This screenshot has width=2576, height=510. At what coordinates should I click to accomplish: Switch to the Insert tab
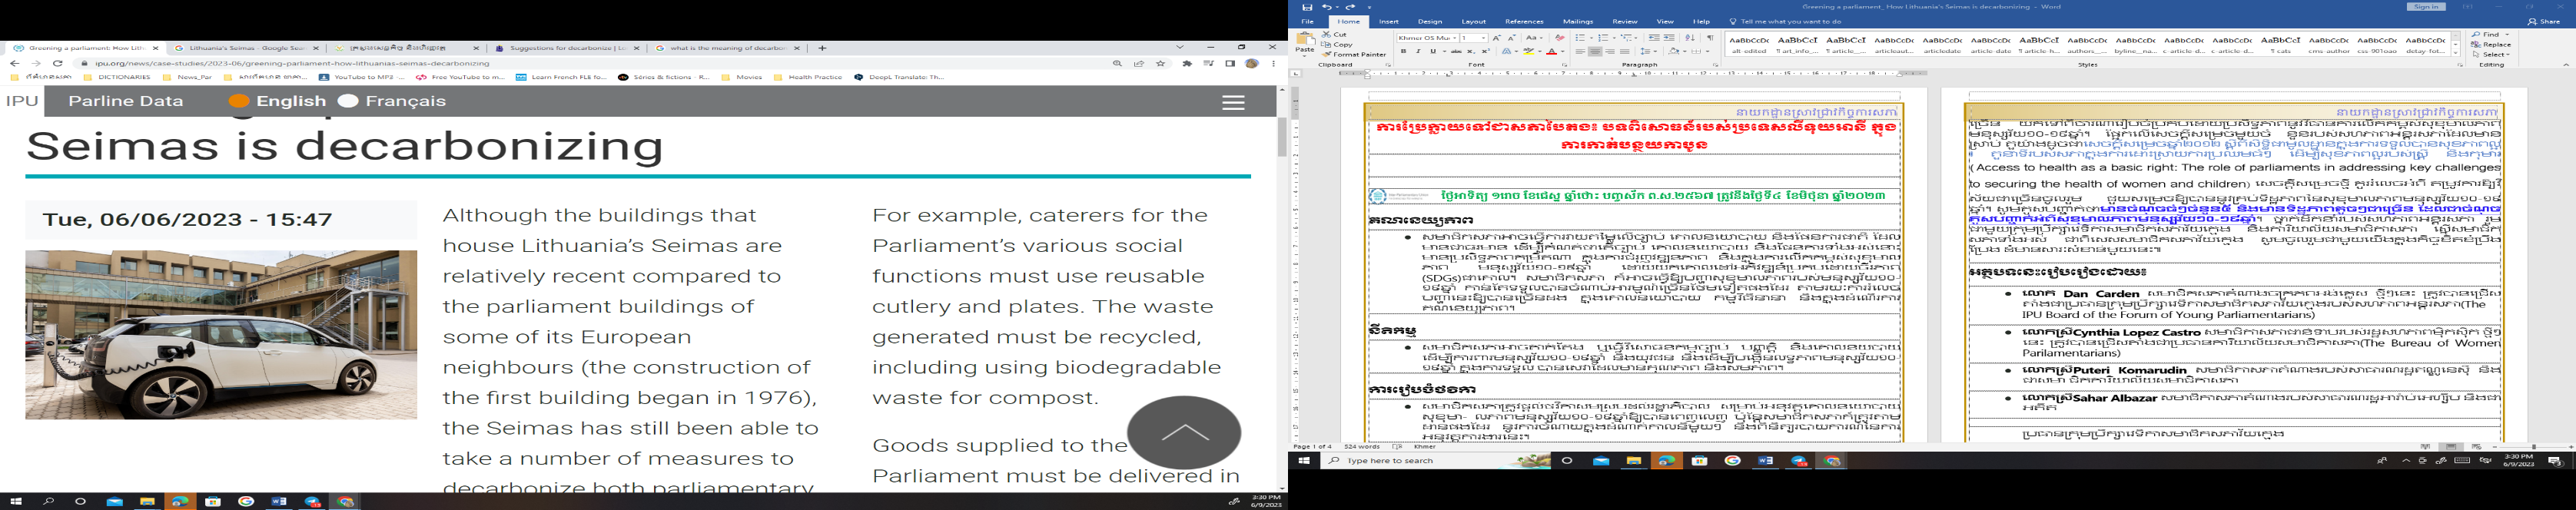[1389, 21]
